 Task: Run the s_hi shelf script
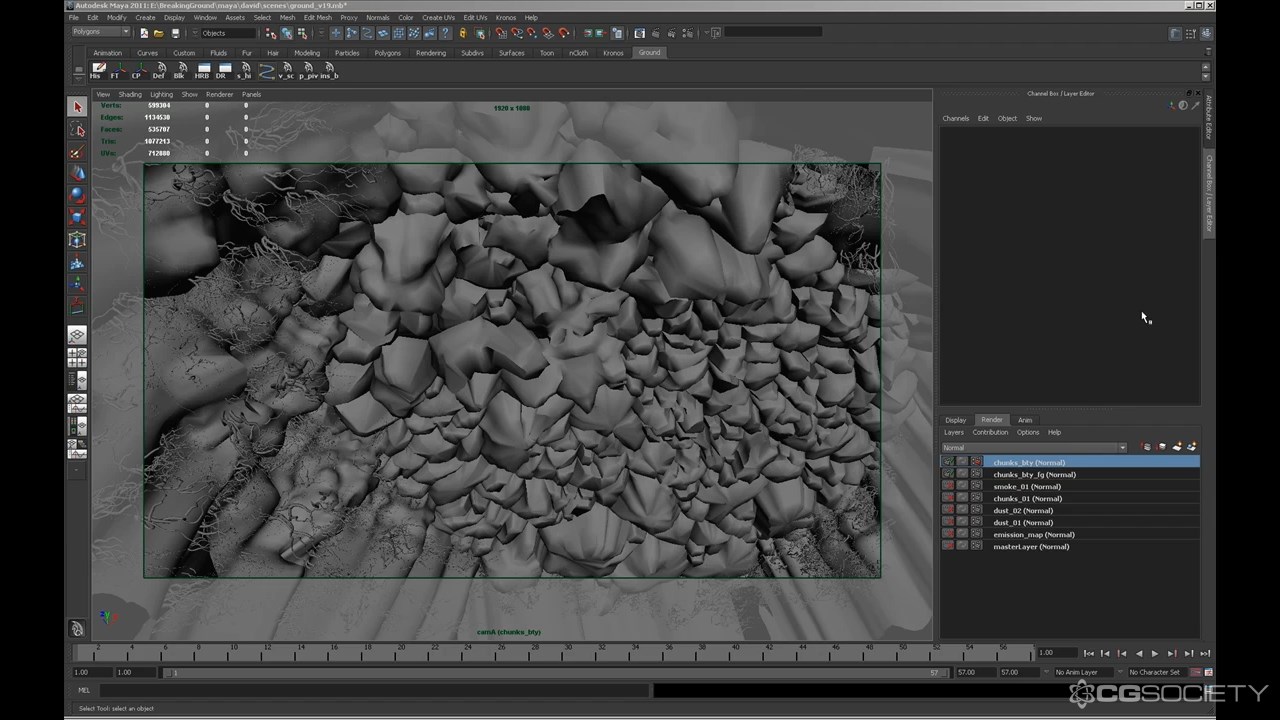244,70
